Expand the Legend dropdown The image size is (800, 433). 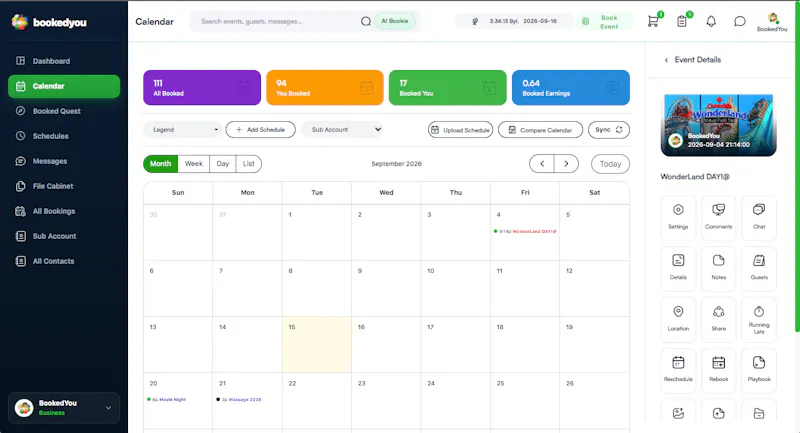tap(183, 130)
